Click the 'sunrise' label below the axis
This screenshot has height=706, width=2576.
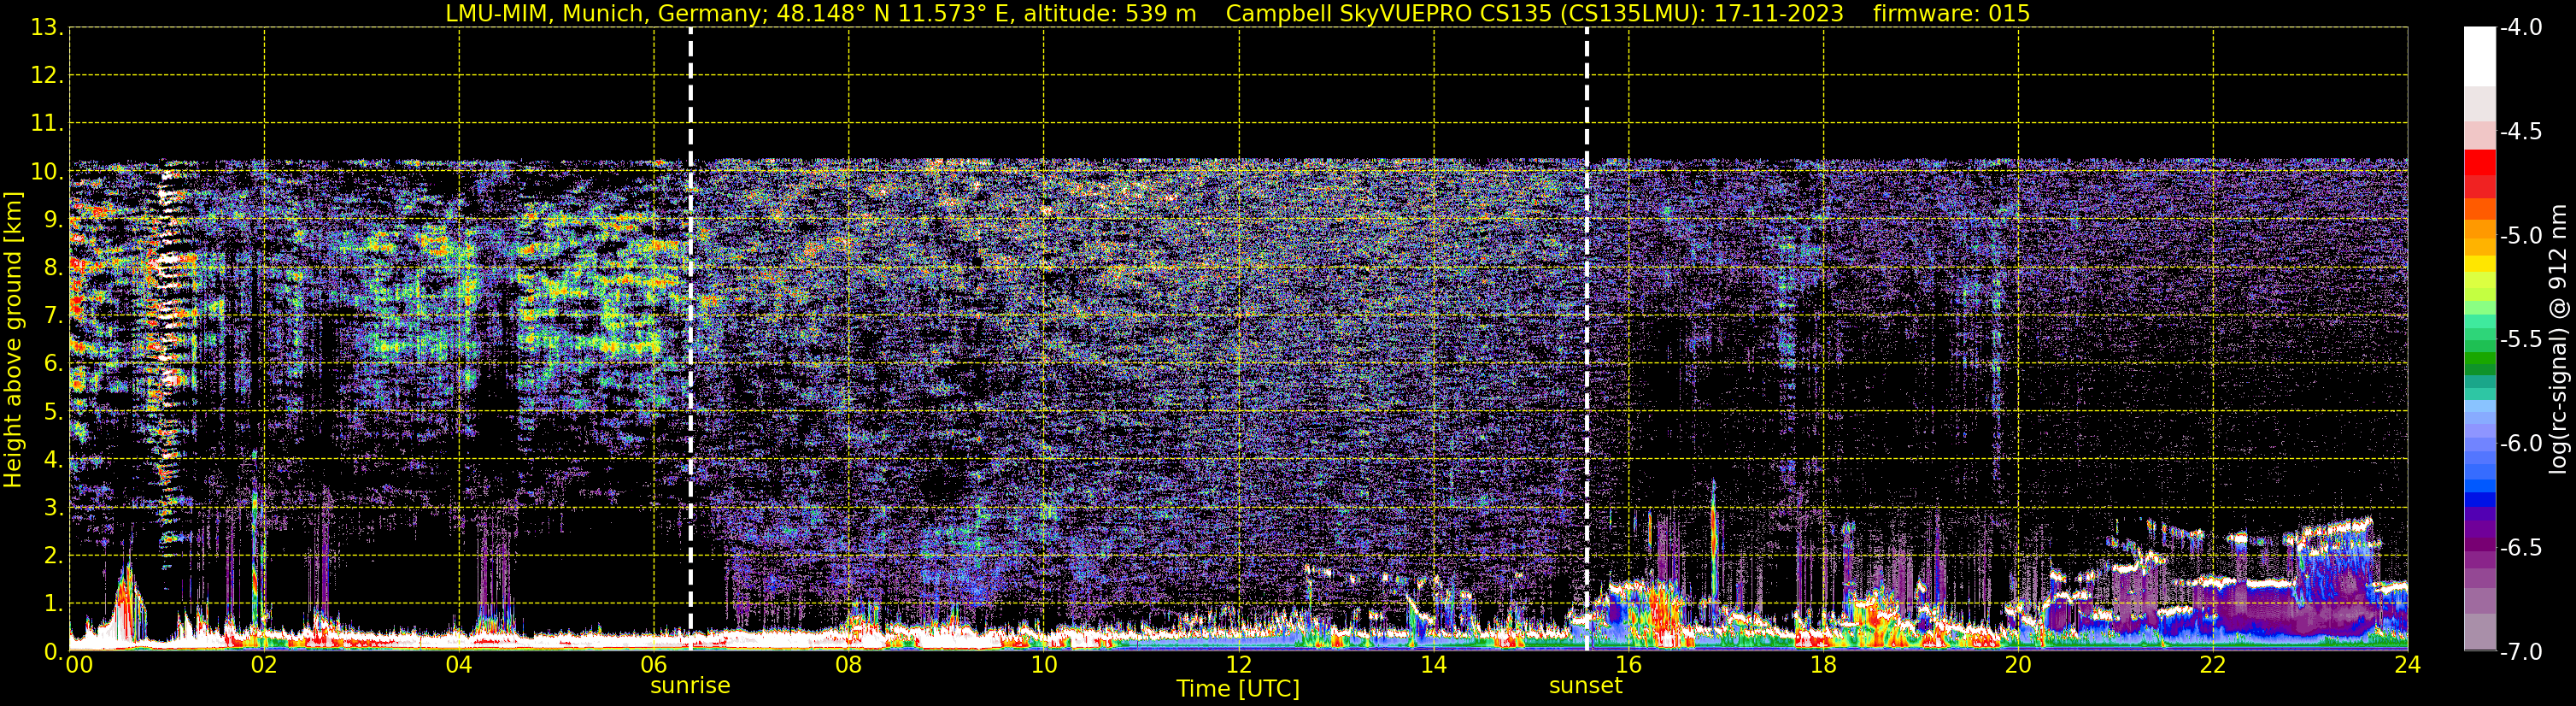coord(690,686)
